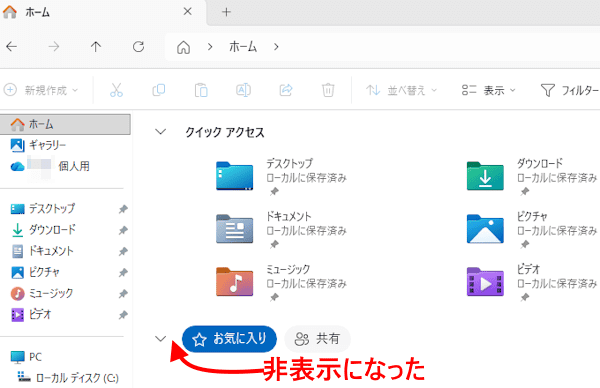Click pin icon next to sidebar ミュージック
This screenshot has width=600, height=388.
click(x=123, y=294)
